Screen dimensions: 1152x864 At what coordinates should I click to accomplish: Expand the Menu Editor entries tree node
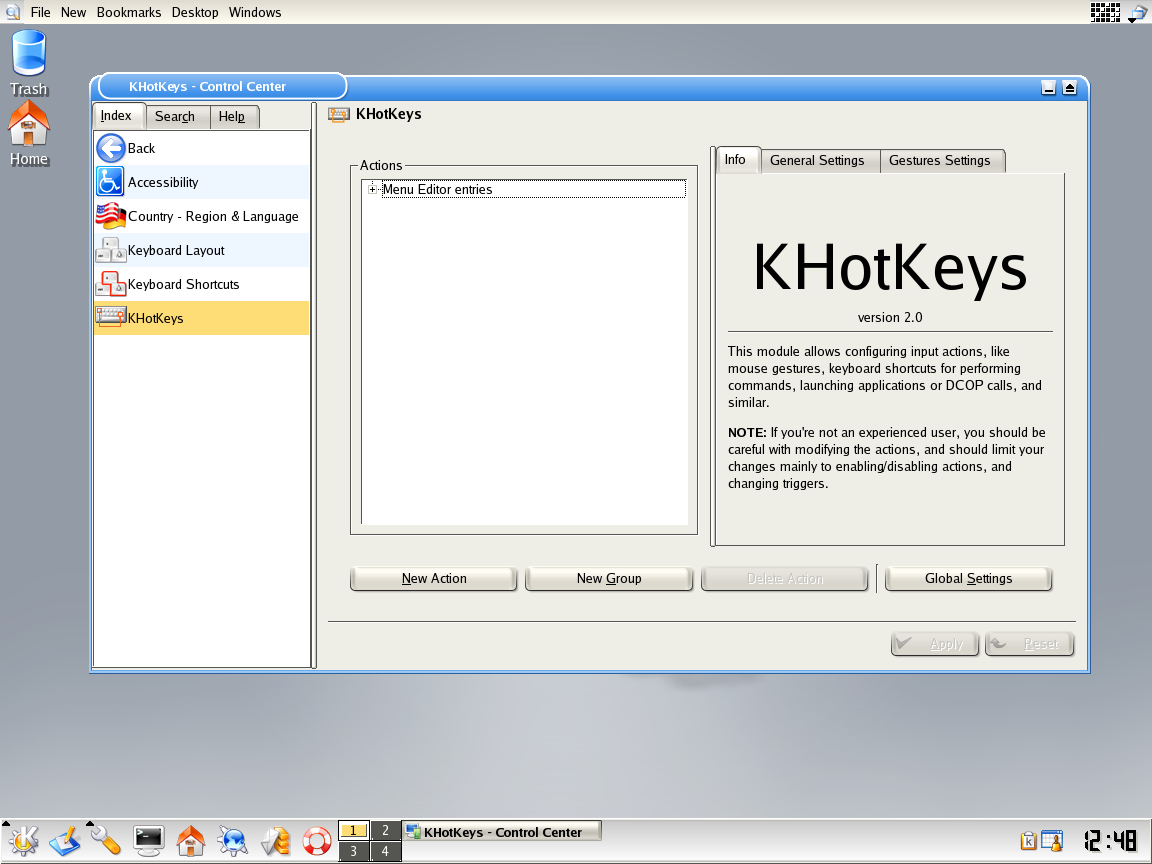[372, 190]
